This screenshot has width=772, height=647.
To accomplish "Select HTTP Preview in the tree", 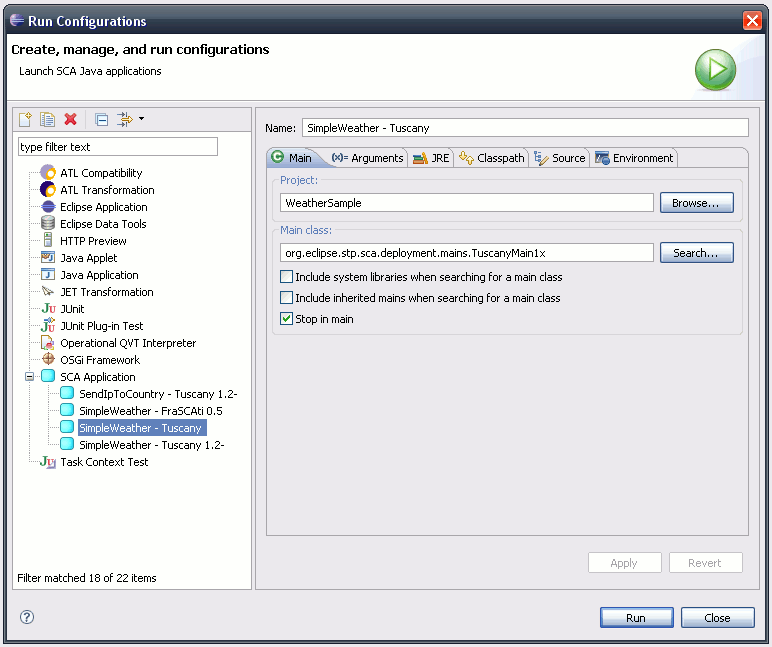I will (94, 241).
